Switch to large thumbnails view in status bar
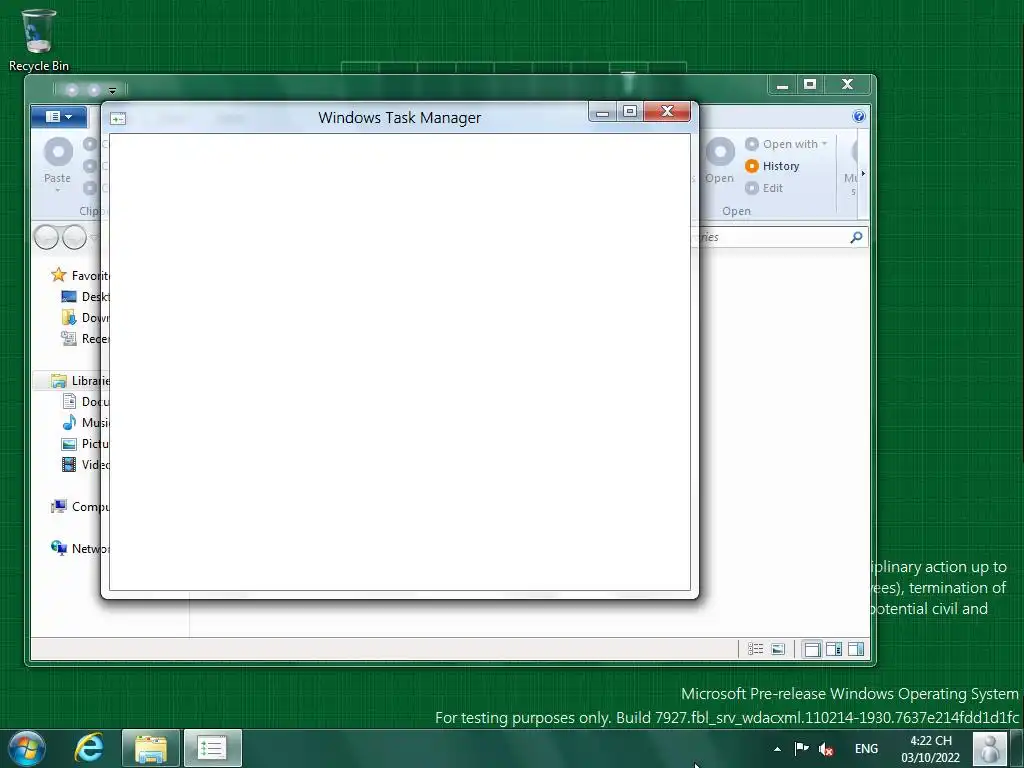Image resolution: width=1024 pixels, height=768 pixels. (778, 648)
